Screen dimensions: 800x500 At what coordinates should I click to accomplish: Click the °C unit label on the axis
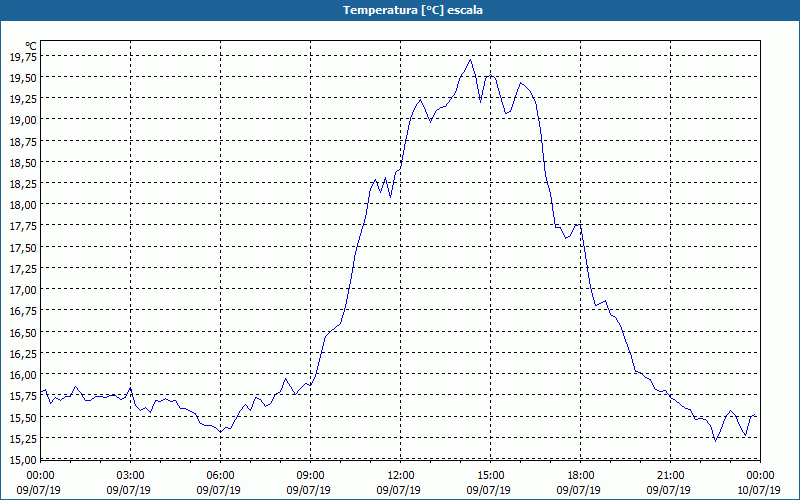click(31, 46)
